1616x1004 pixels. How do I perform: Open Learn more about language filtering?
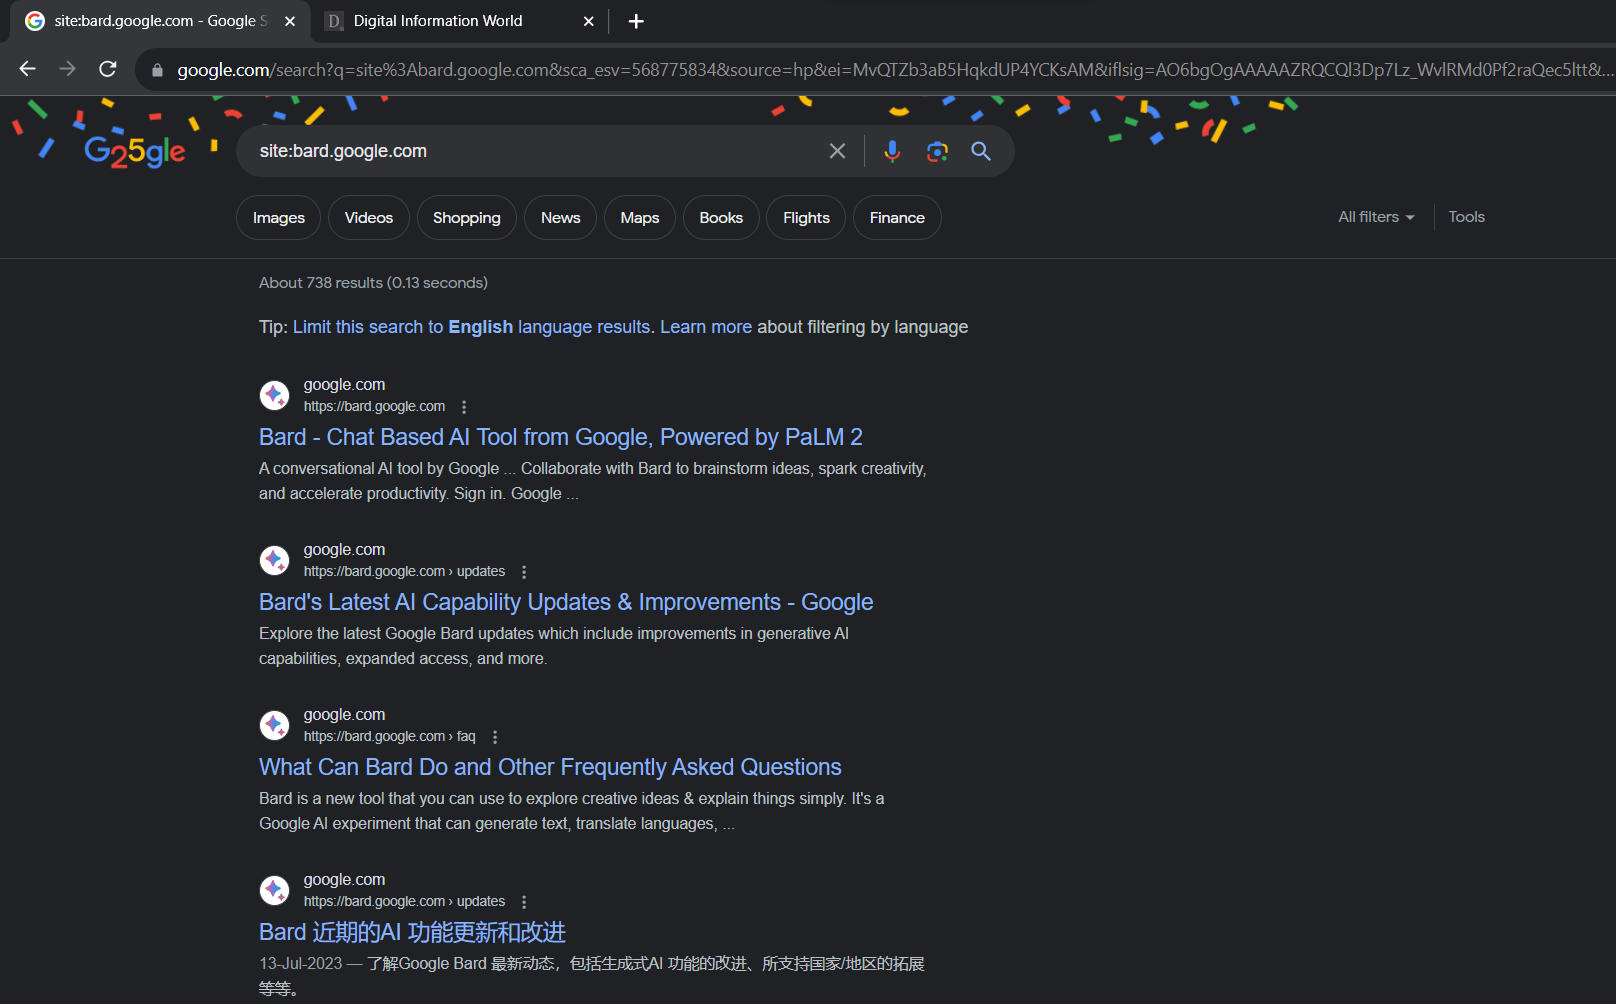706,327
